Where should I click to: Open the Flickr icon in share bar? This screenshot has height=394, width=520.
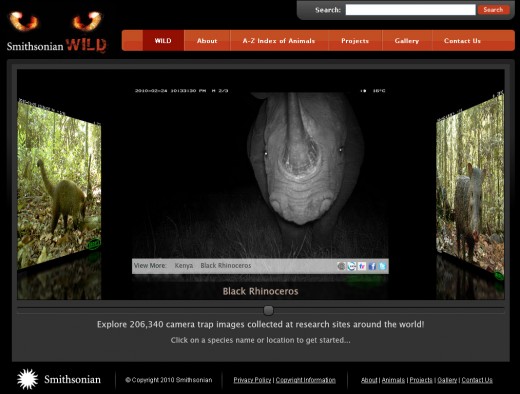pyautogui.click(x=362, y=266)
